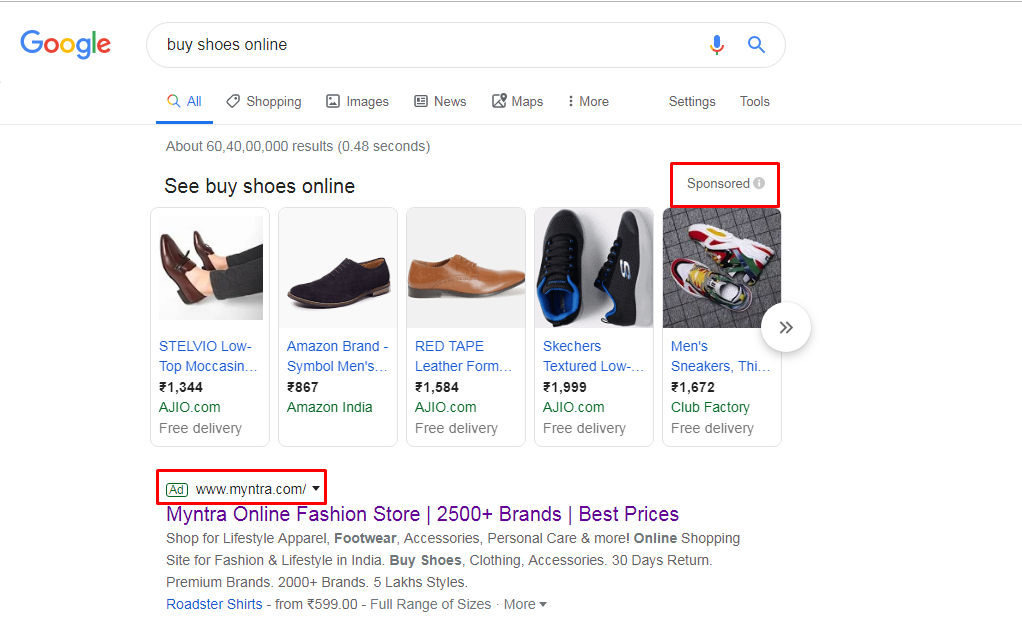Open the Roadster Shirts sitelink
The width and height of the screenshot is (1022, 626).
click(214, 604)
